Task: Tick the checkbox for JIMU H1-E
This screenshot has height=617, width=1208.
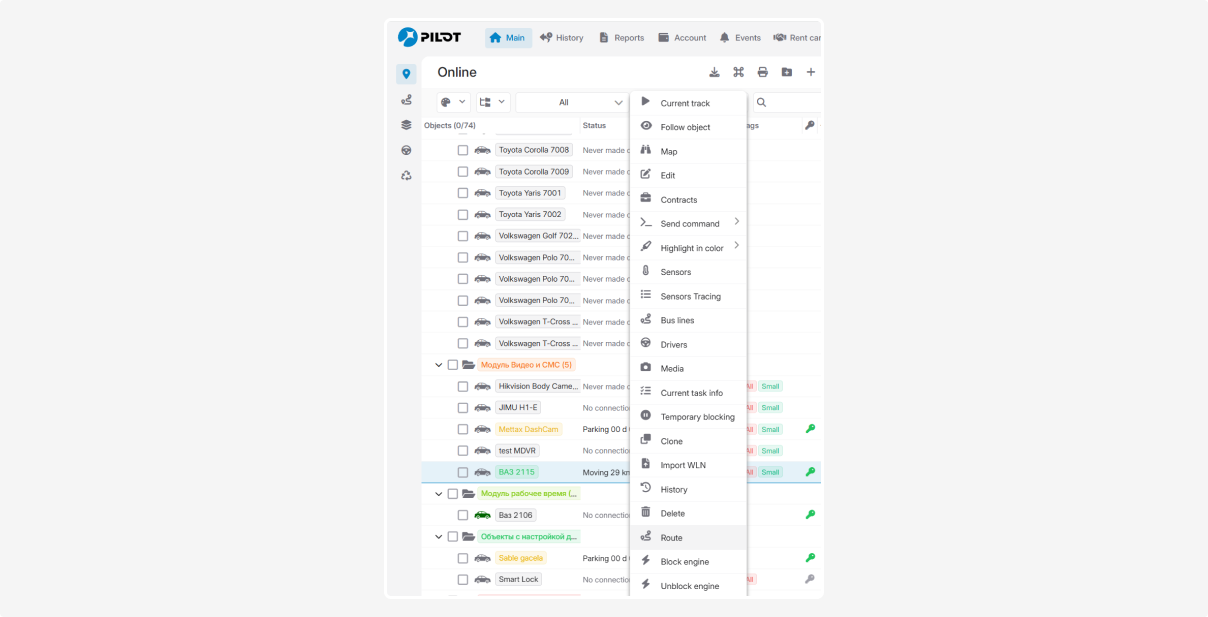Action: coord(463,408)
